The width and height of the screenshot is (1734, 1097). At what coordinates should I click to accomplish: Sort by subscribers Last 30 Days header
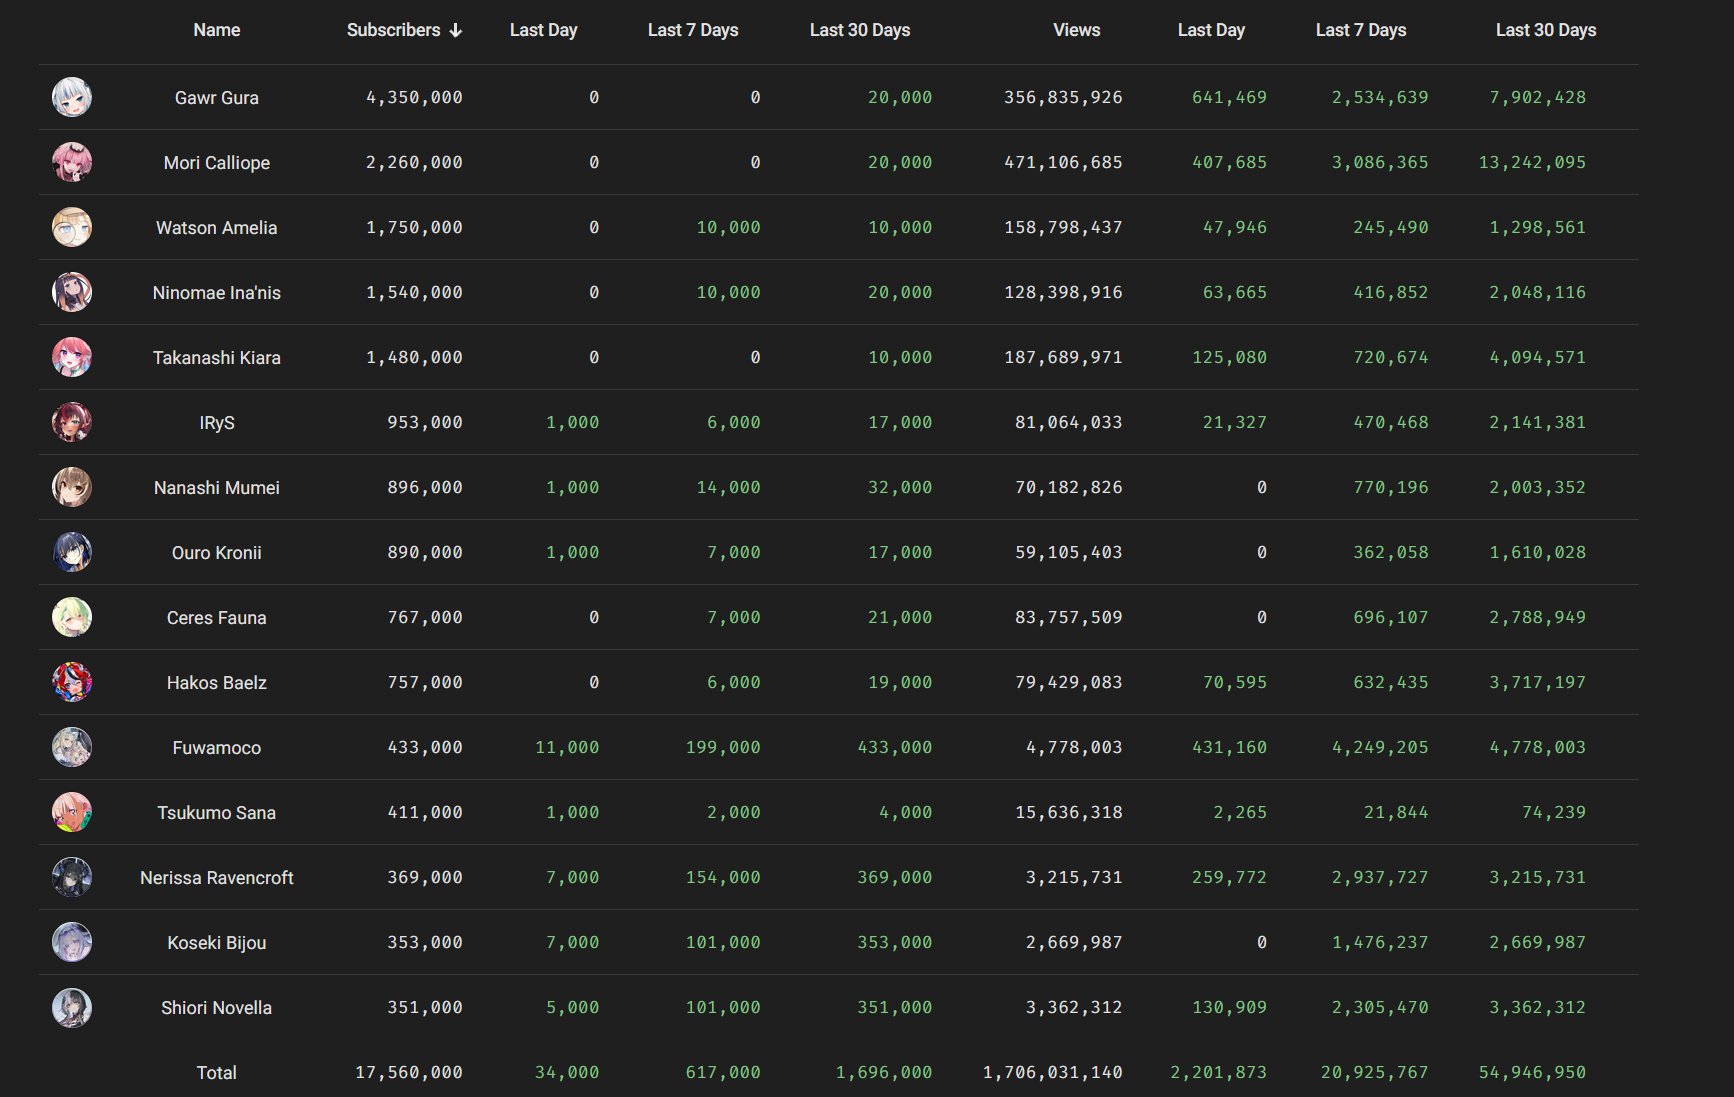click(860, 30)
